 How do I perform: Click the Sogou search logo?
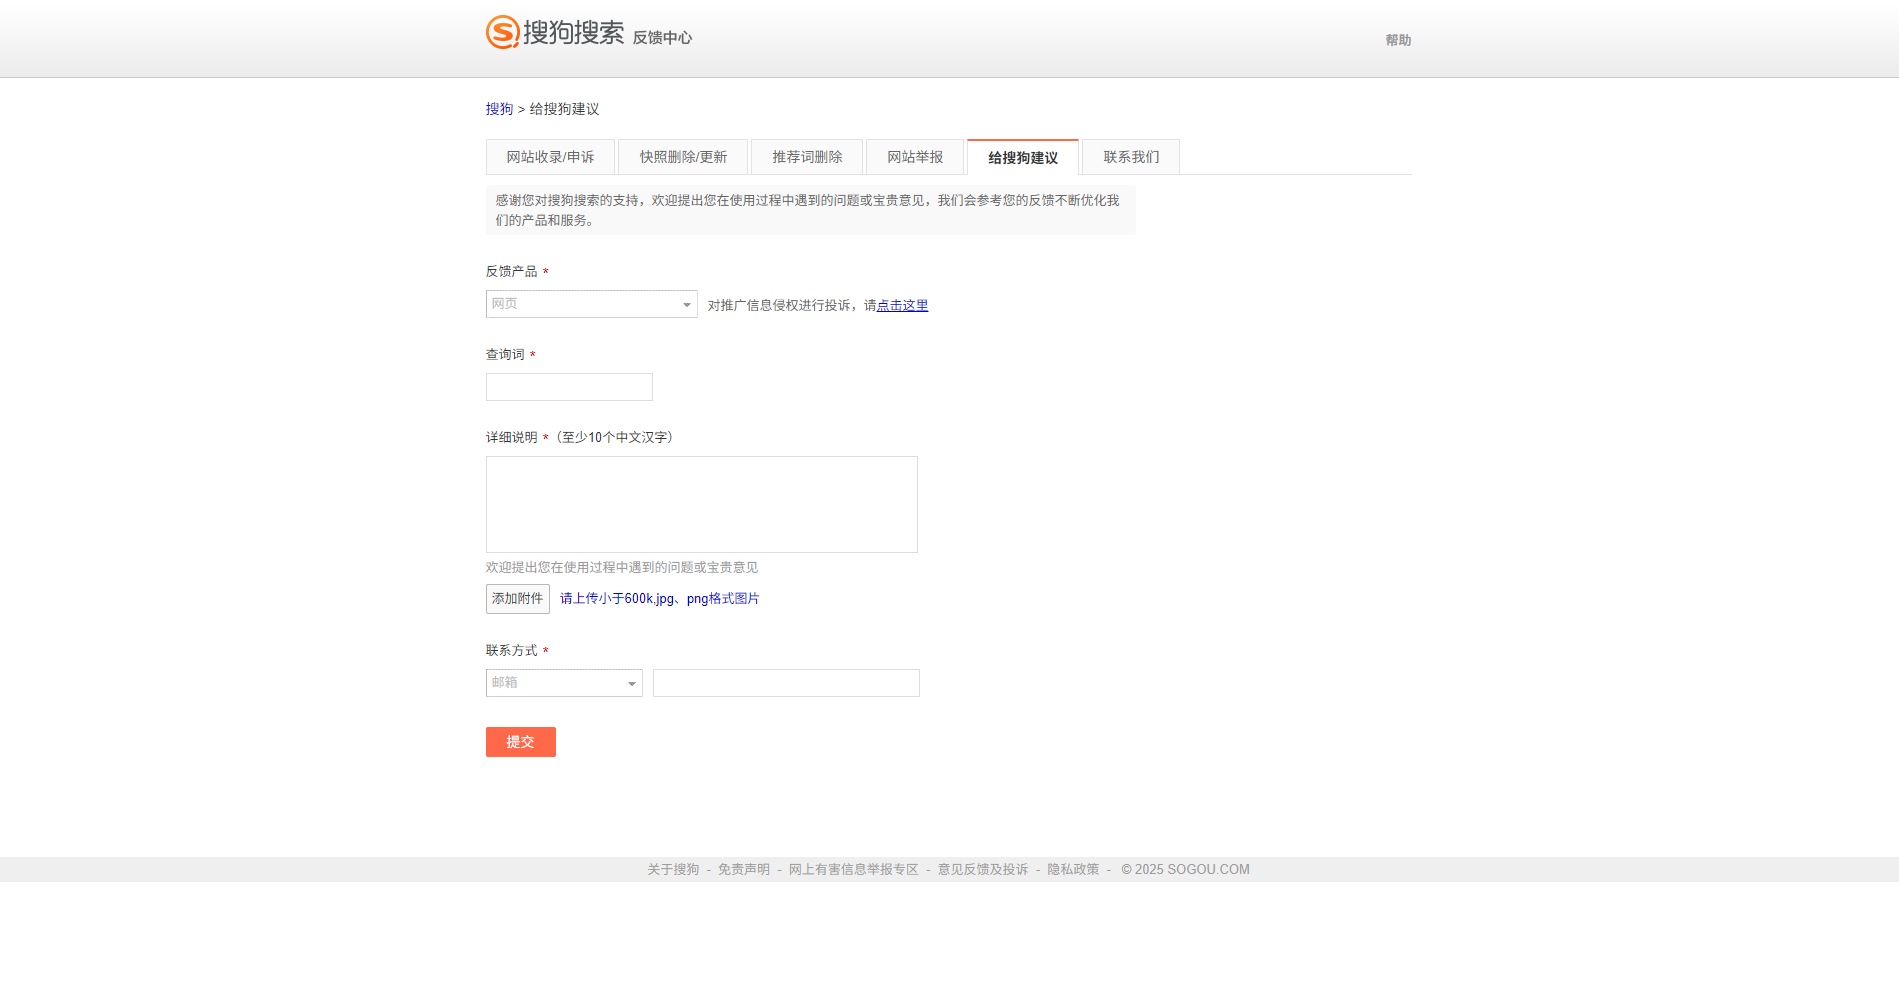pyautogui.click(x=548, y=31)
